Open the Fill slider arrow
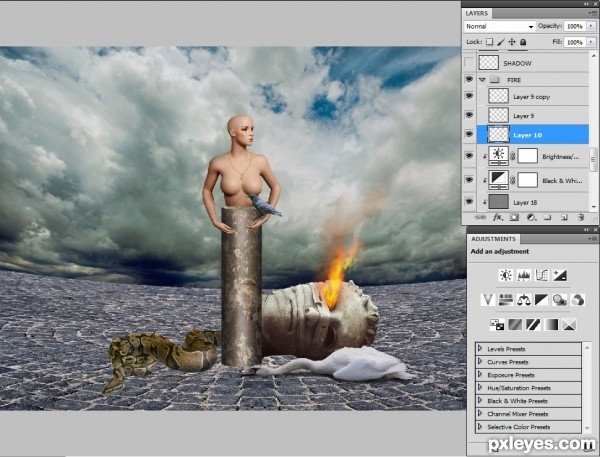 point(591,42)
